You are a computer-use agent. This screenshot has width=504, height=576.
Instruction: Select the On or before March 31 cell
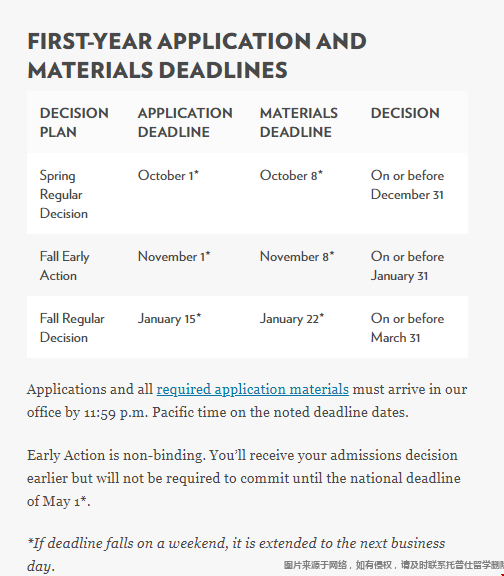click(x=407, y=328)
